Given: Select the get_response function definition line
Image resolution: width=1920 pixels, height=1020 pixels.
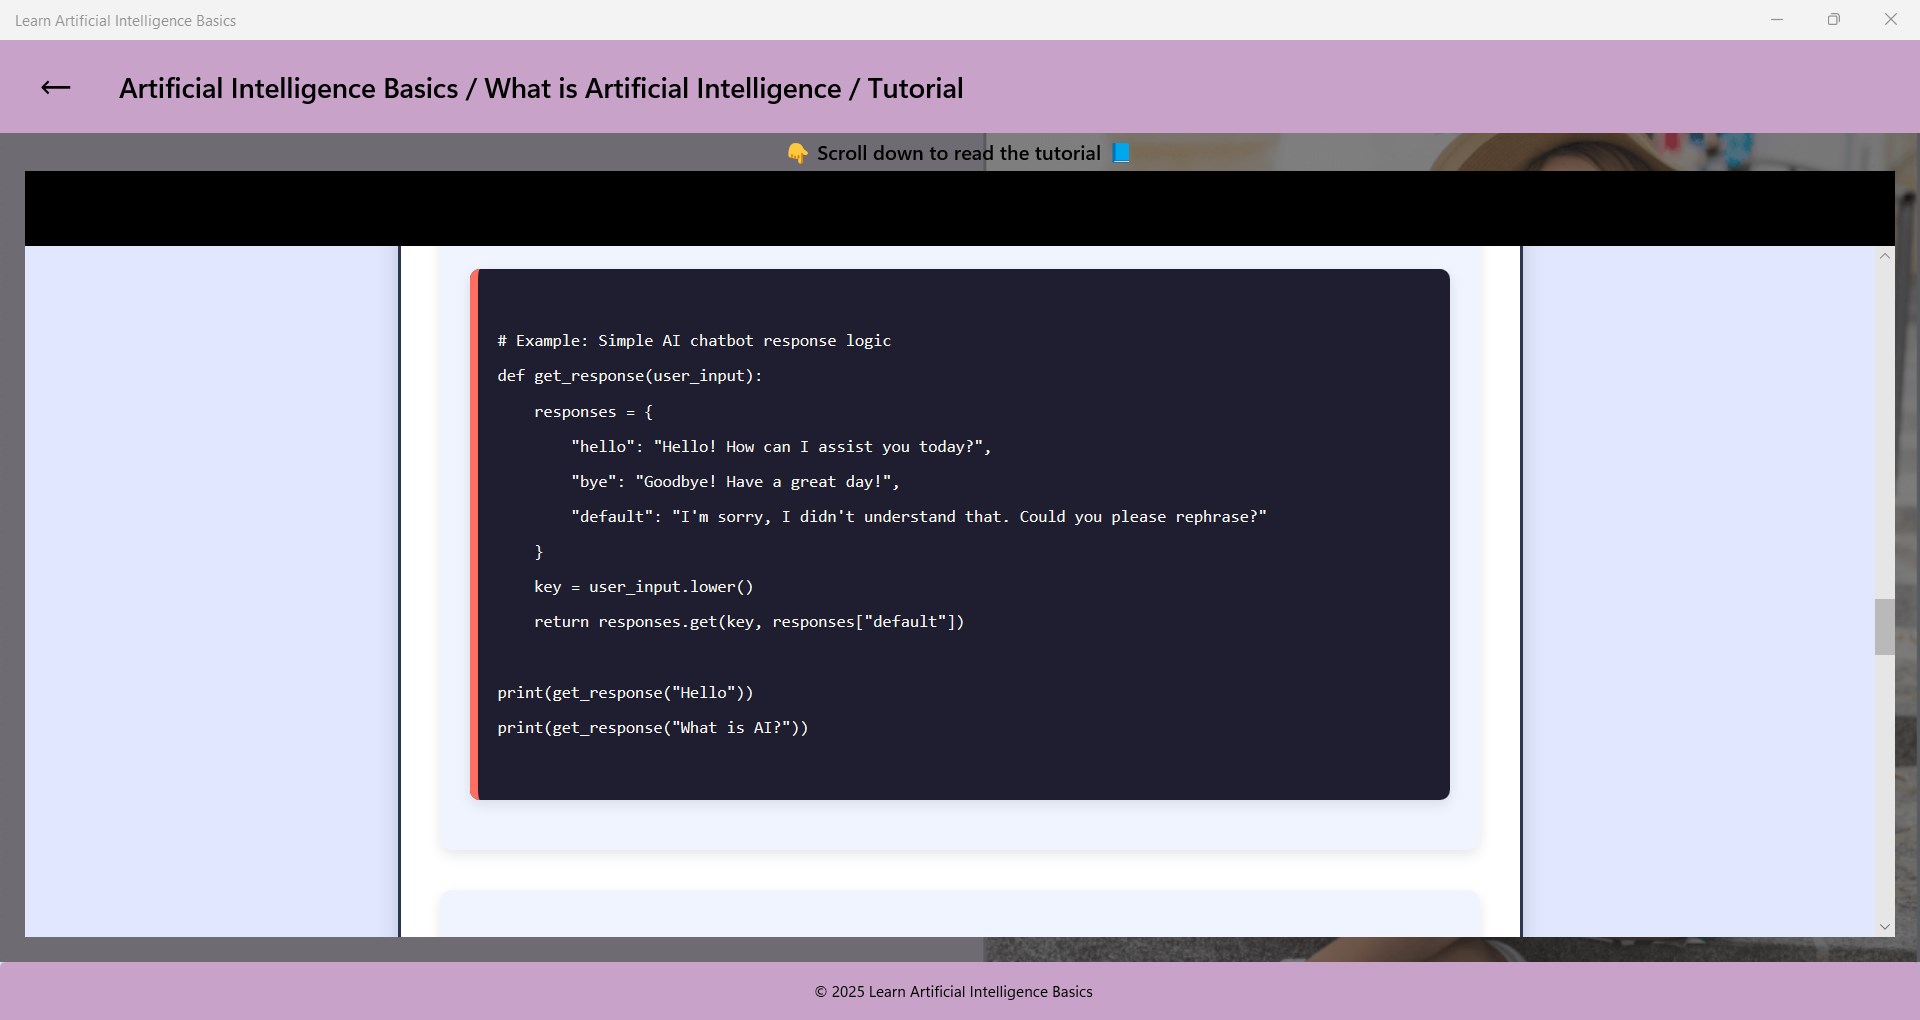Looking at the screenshot, I should click(x=630, y=376).
